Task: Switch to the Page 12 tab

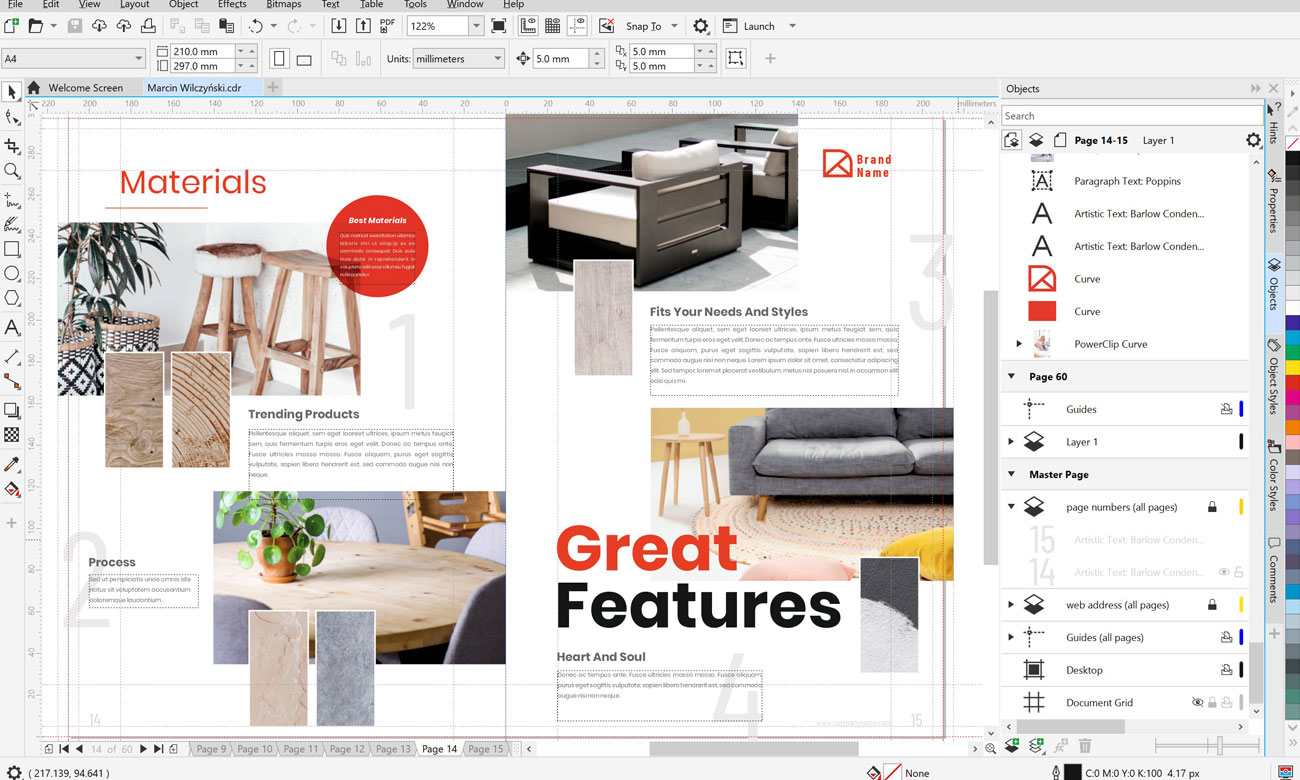Action: click(347, 749)
